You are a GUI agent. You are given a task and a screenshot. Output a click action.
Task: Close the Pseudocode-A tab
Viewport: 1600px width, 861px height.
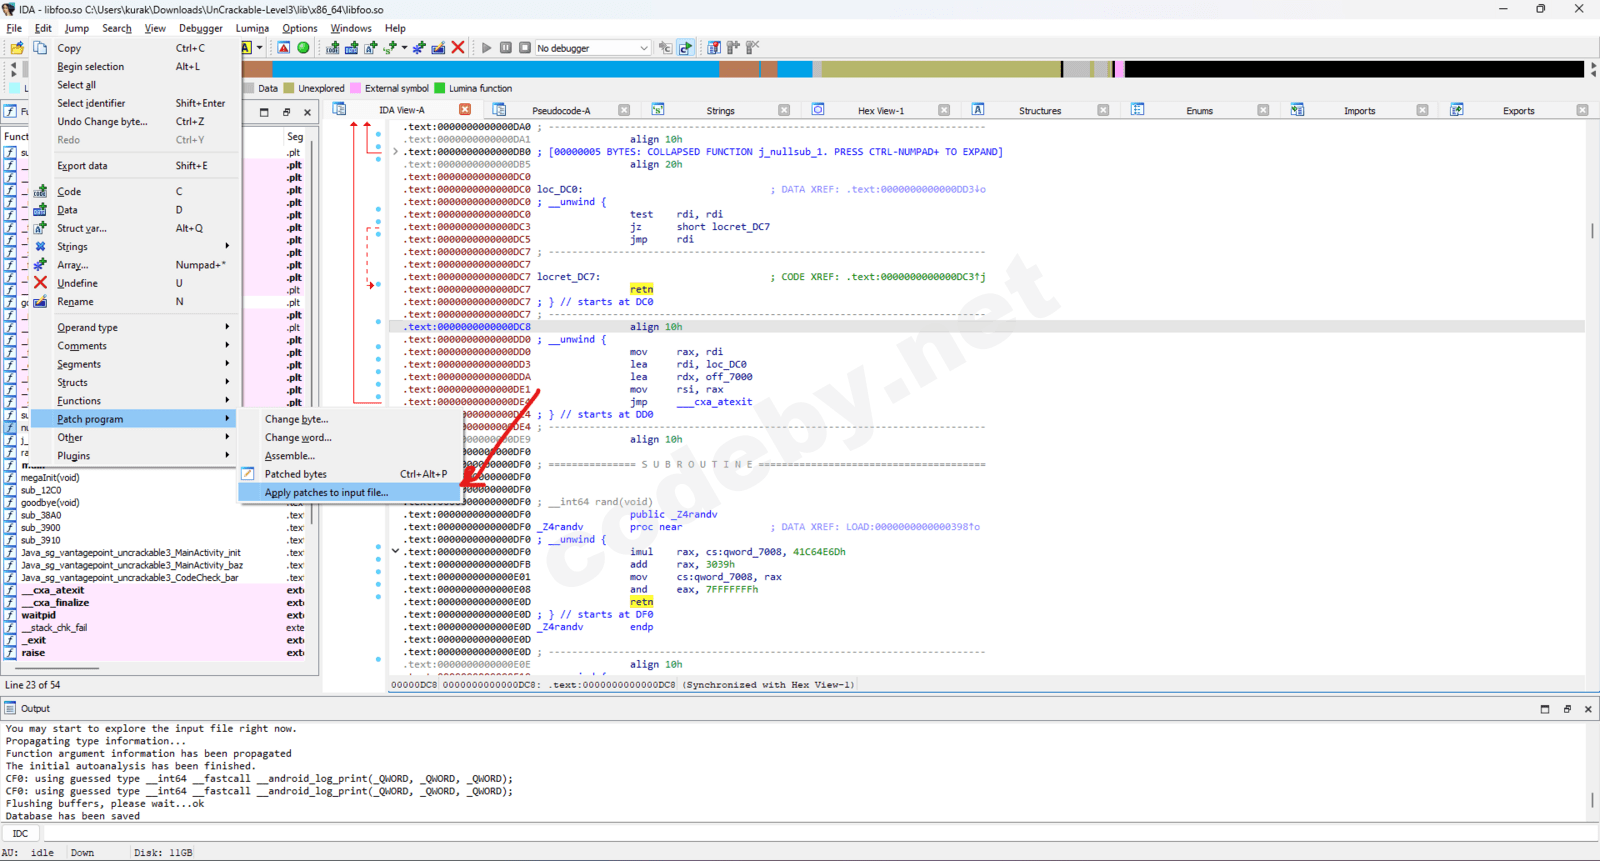click(x=624, y=110)
